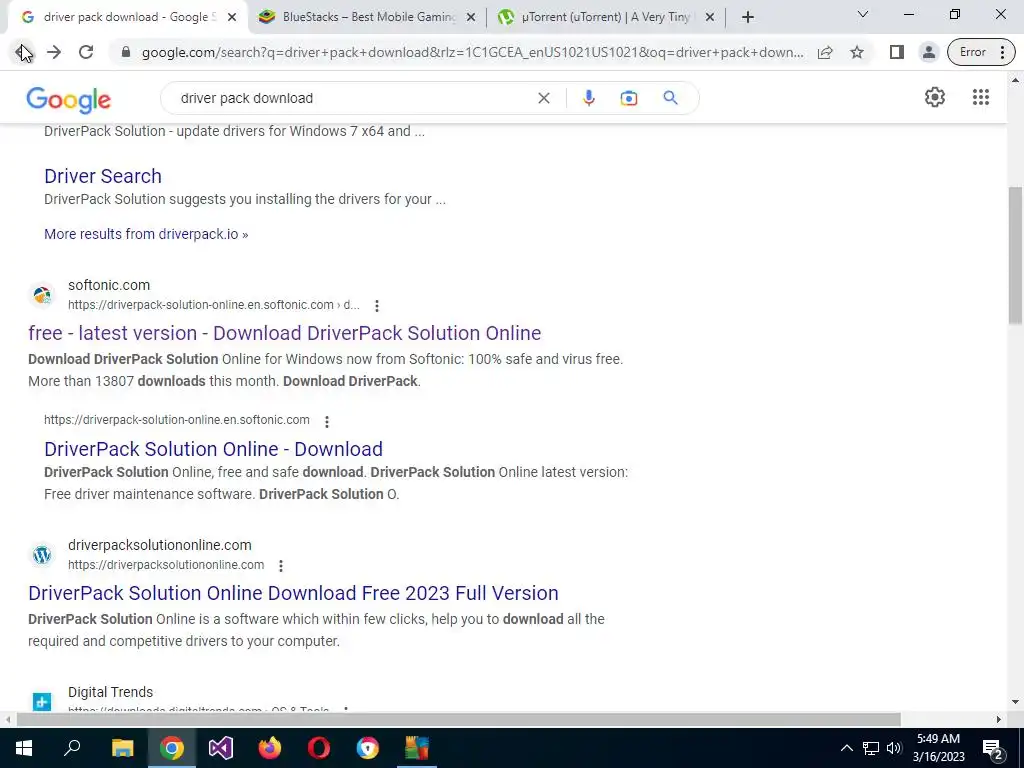Click the horizontal scrollbar thumb
This screenshot has width=1024, height=768.
(458, 720)
